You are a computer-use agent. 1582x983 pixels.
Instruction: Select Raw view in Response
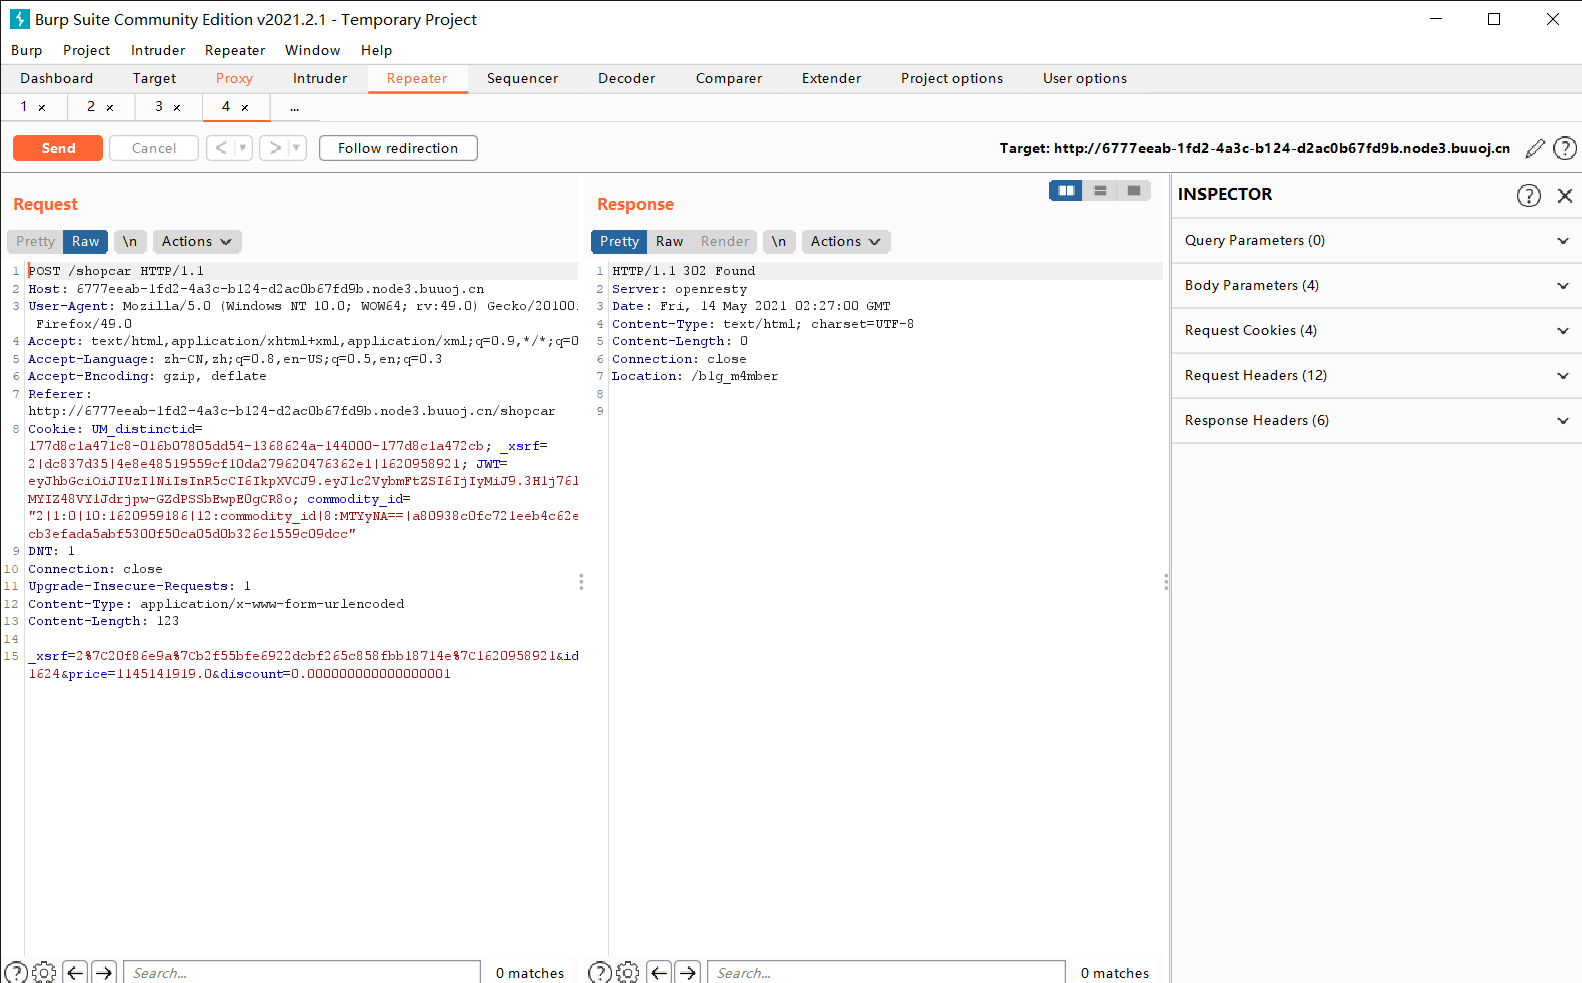[x=669, y=242]
